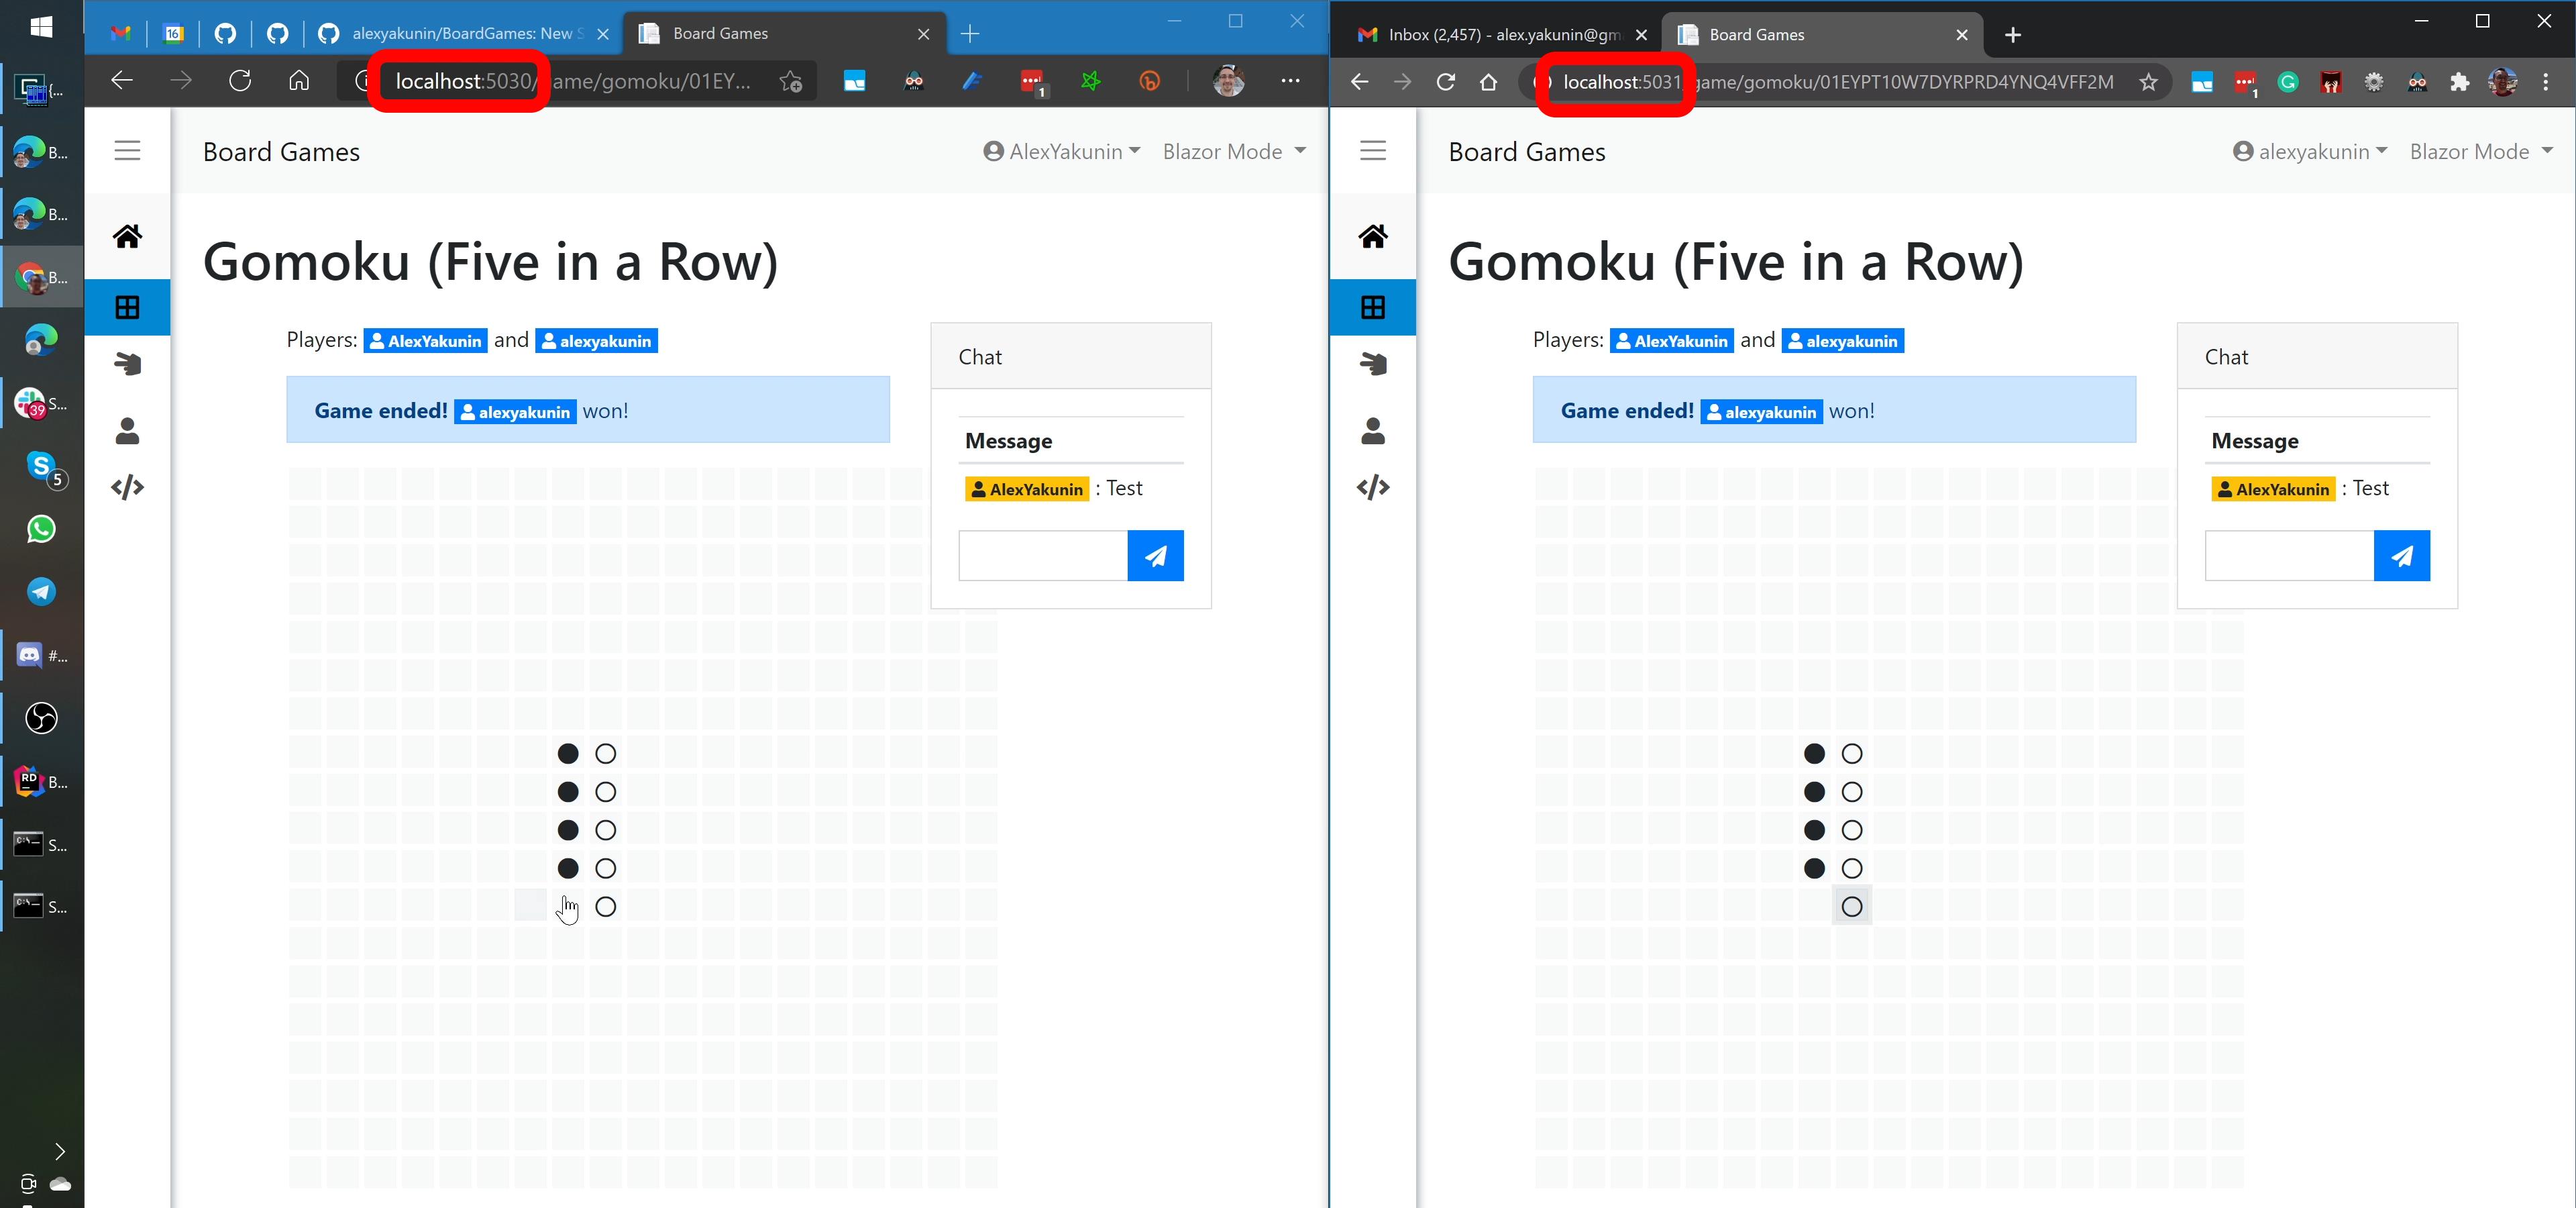Click the code icon in right window sidebar
Screen dimensions: 2576x1208
pyautogui.click(x=1372, y=487)
